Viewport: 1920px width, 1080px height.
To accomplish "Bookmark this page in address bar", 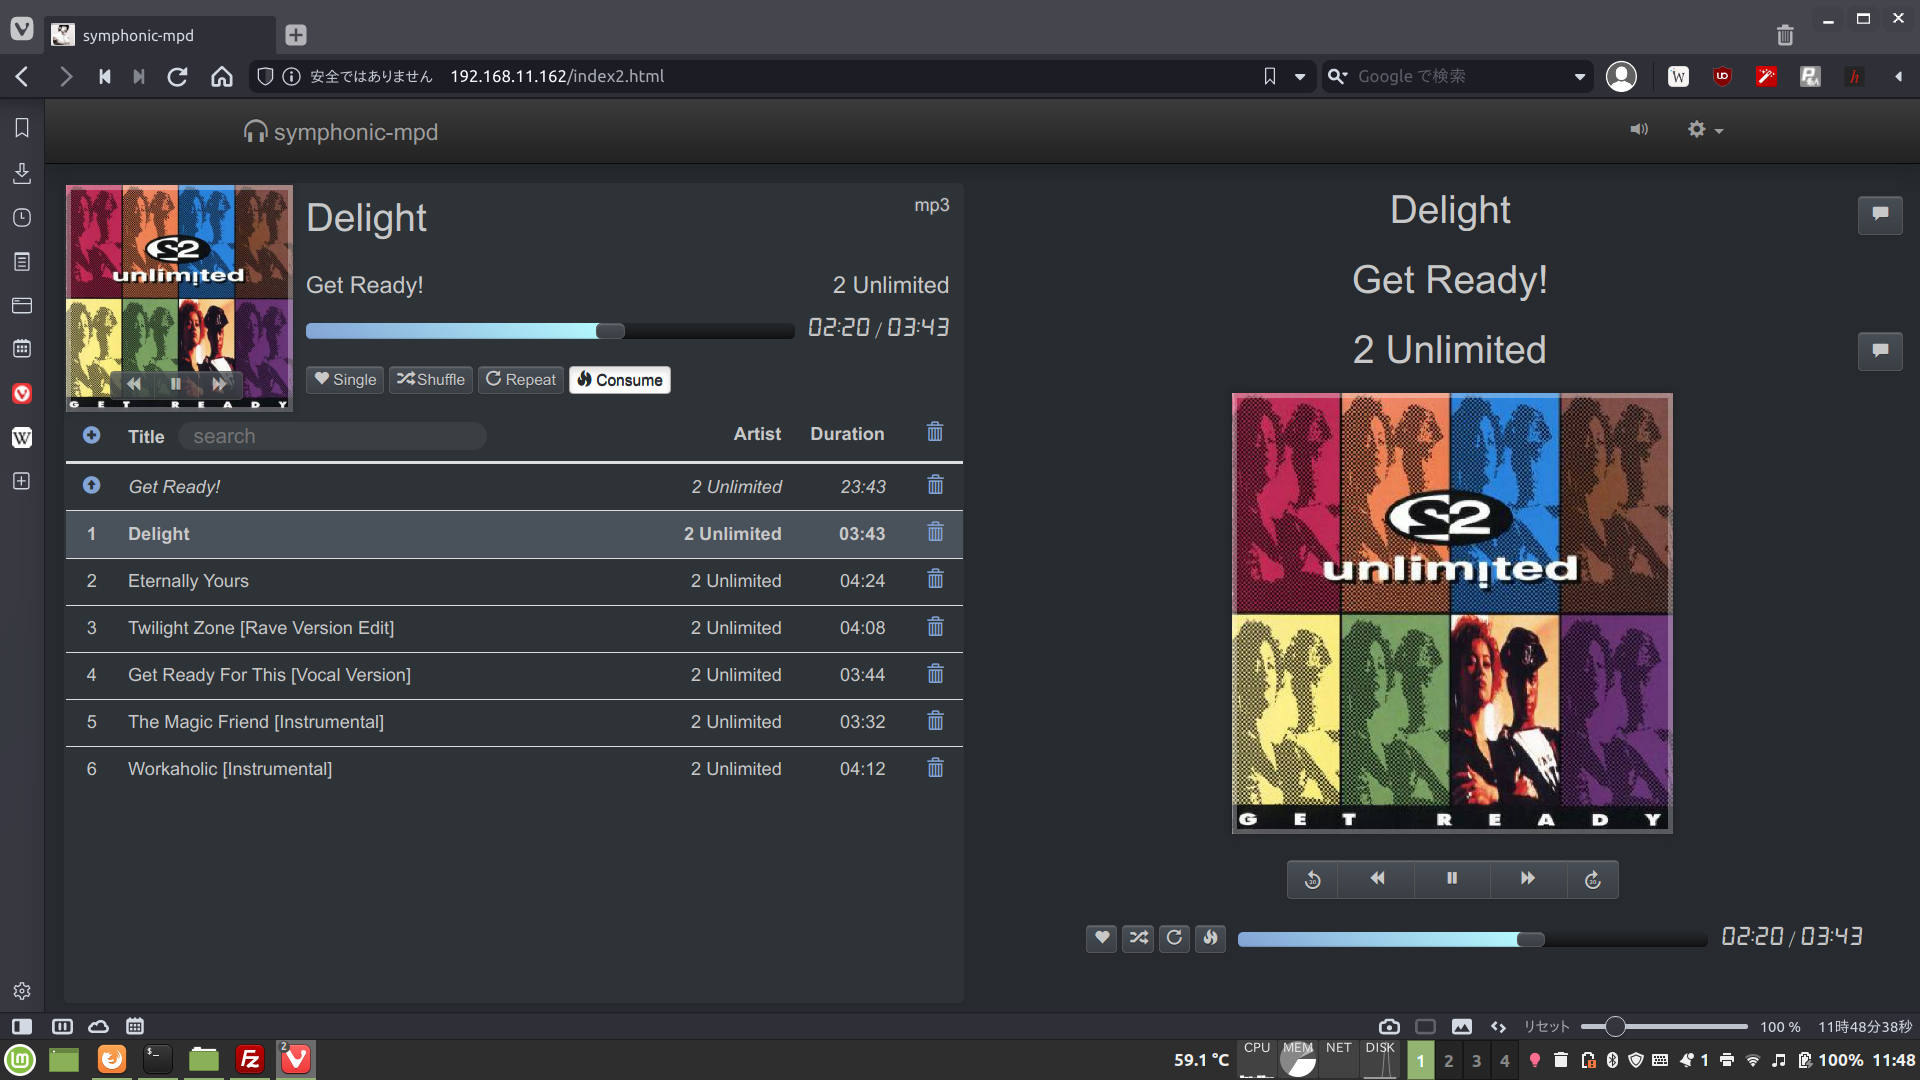I will pyautogui.click(x=1270, y=76).
